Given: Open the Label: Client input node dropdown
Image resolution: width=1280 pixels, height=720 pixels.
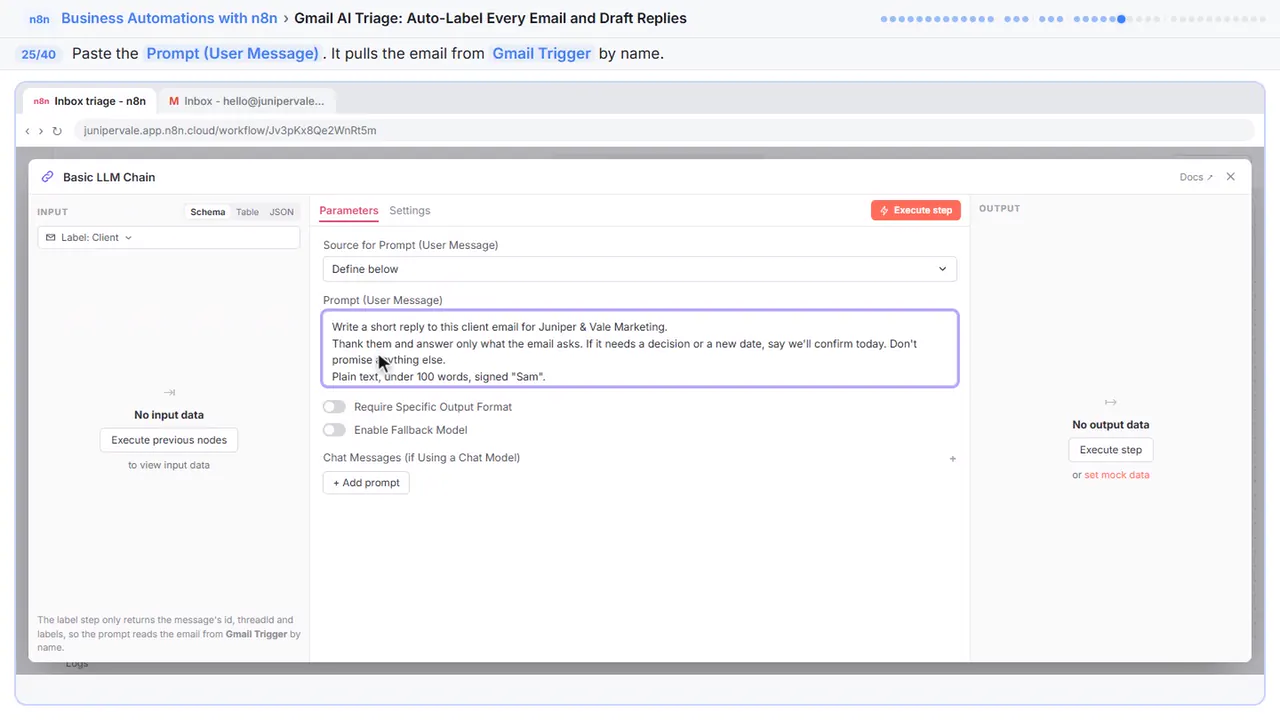Looking at the screenshot, I should pyautogui.click(x=169, y=237).
